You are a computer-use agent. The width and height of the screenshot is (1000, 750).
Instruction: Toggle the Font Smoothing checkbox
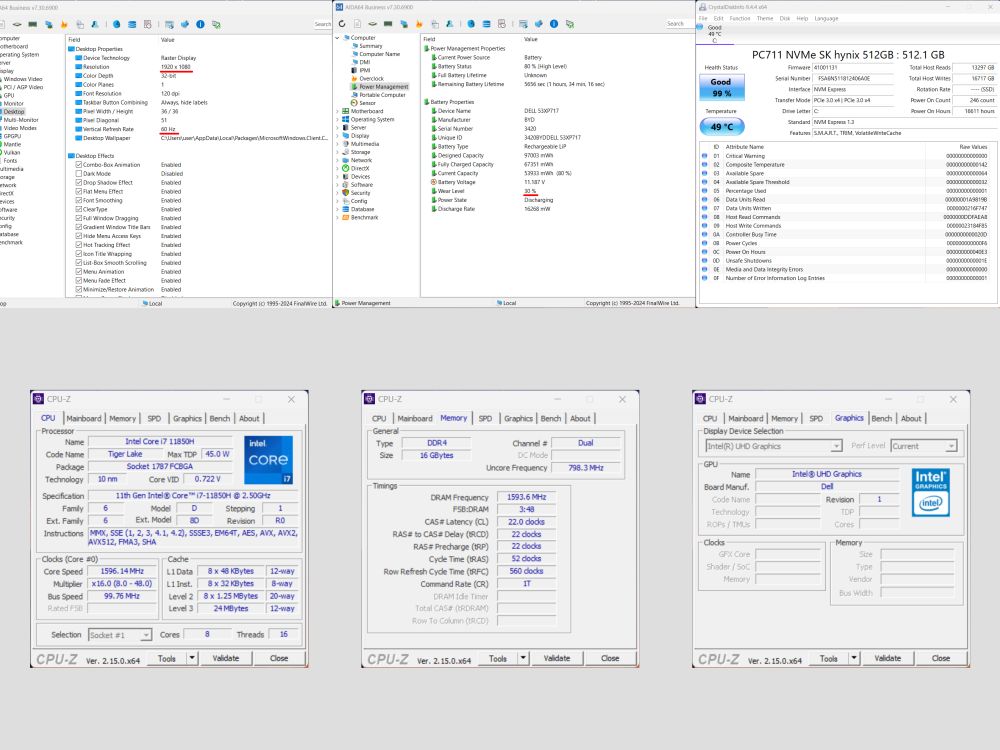click(x=80, y=200)
